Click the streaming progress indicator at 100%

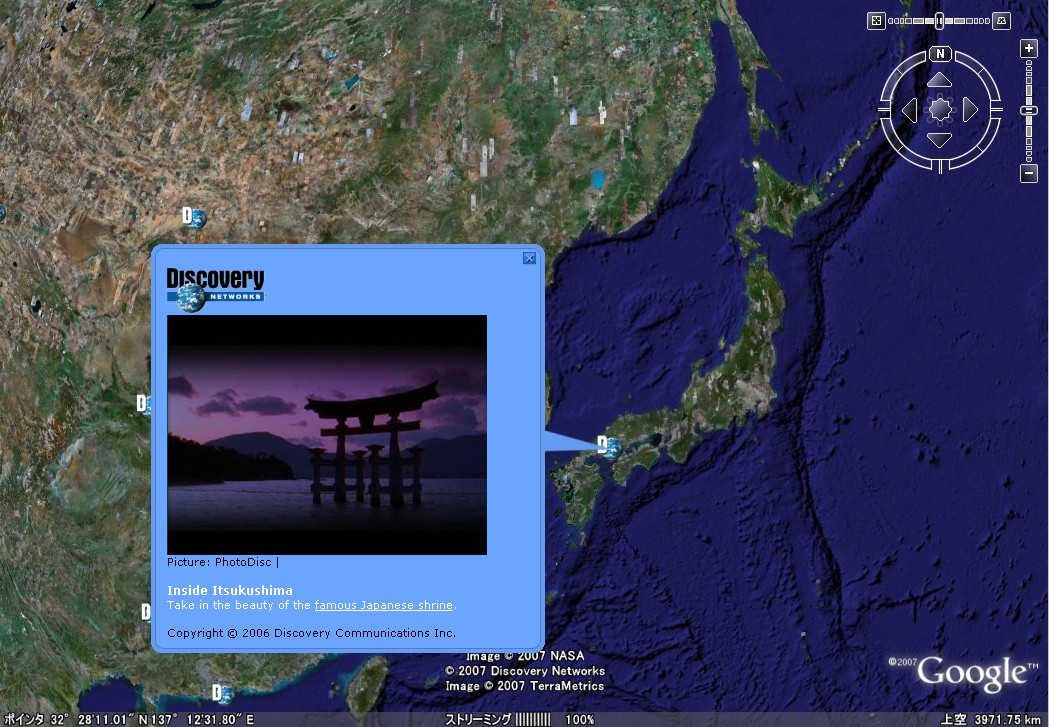click(520, 720)
